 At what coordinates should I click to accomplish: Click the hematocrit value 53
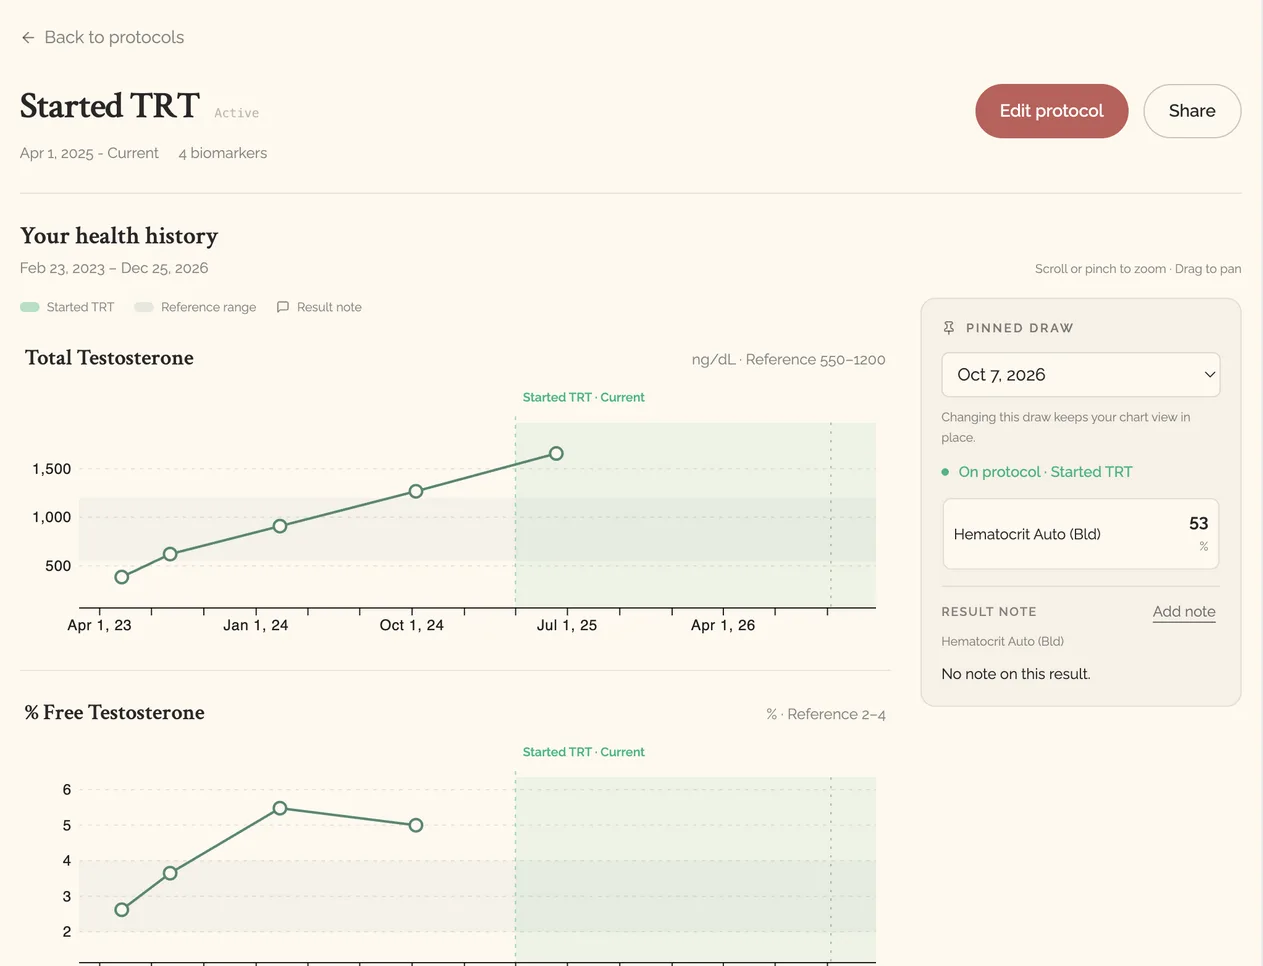click(1198, 524)
